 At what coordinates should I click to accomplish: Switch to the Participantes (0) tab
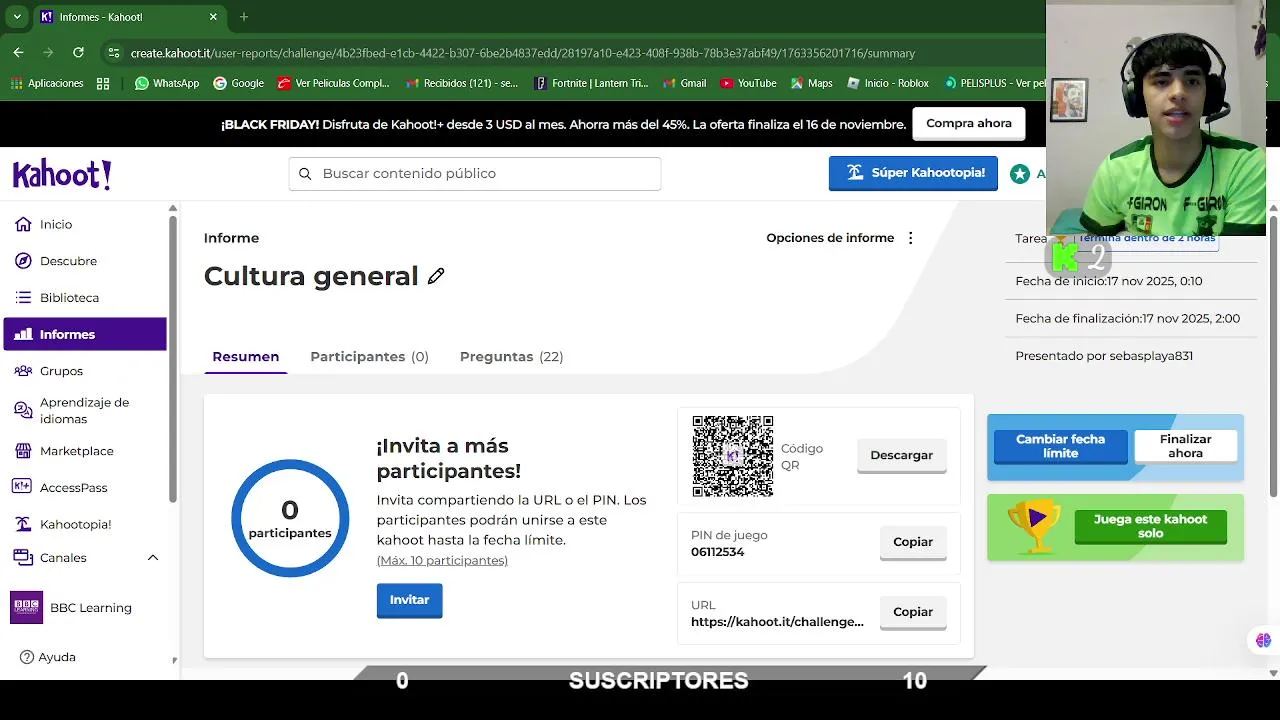pos(369,357)
